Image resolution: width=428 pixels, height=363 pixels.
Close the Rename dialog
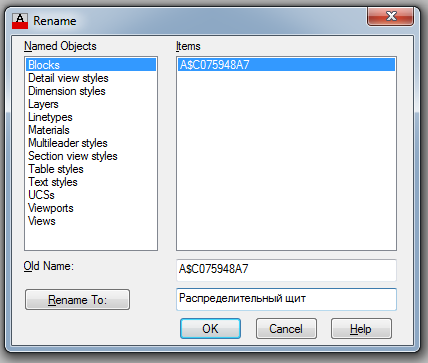[x=391, y=16]
